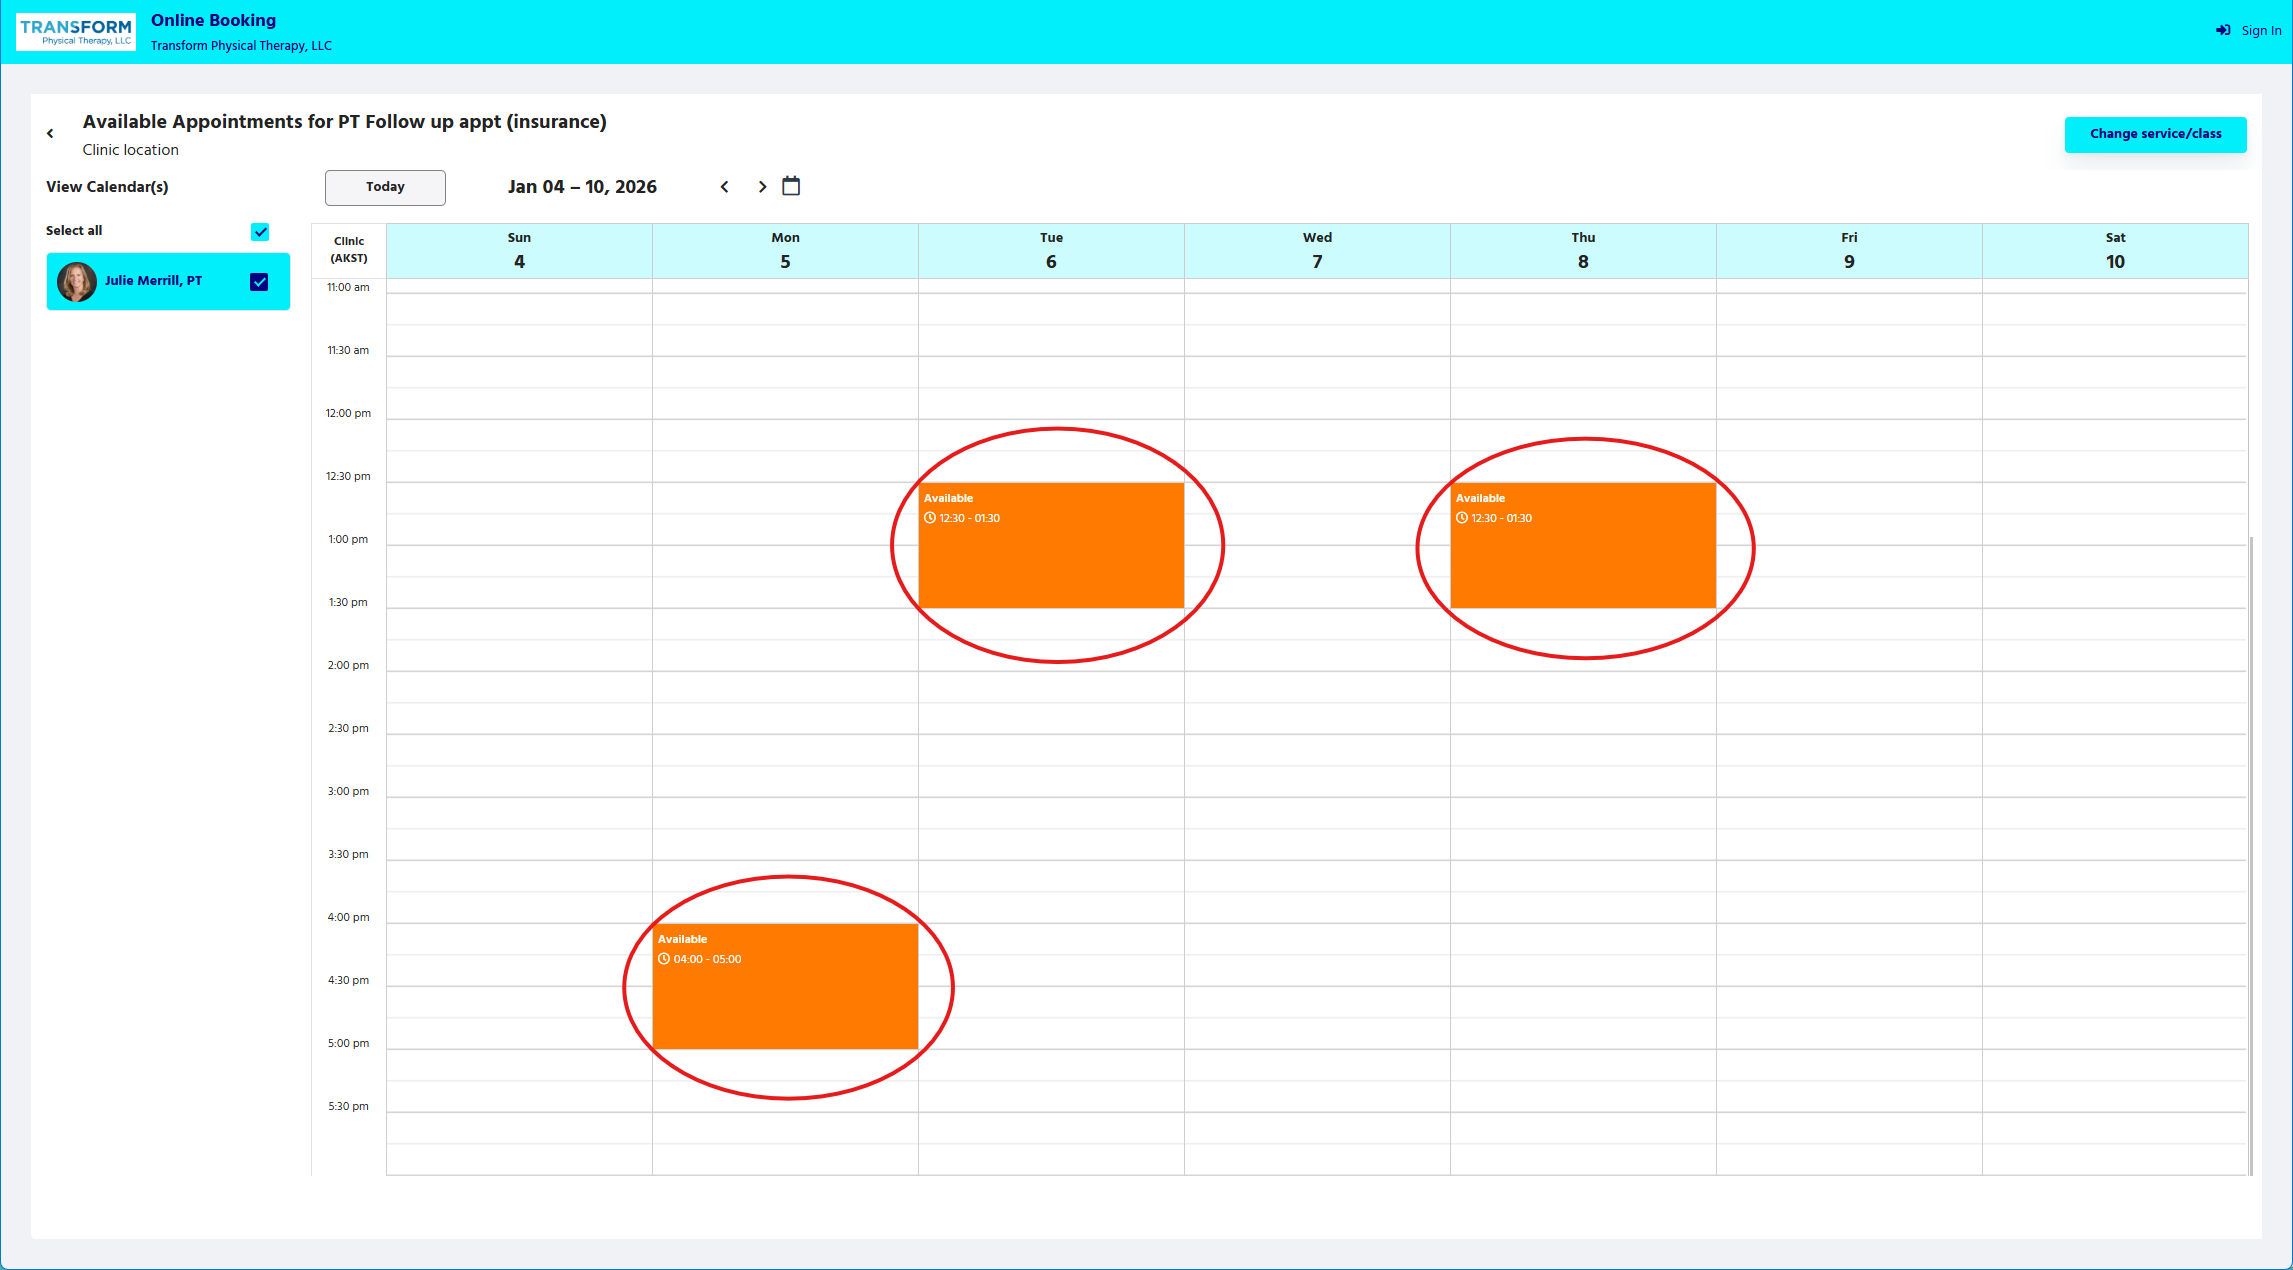
Task: Click the Sign In arrow icon
Action: coord(2223,30)
